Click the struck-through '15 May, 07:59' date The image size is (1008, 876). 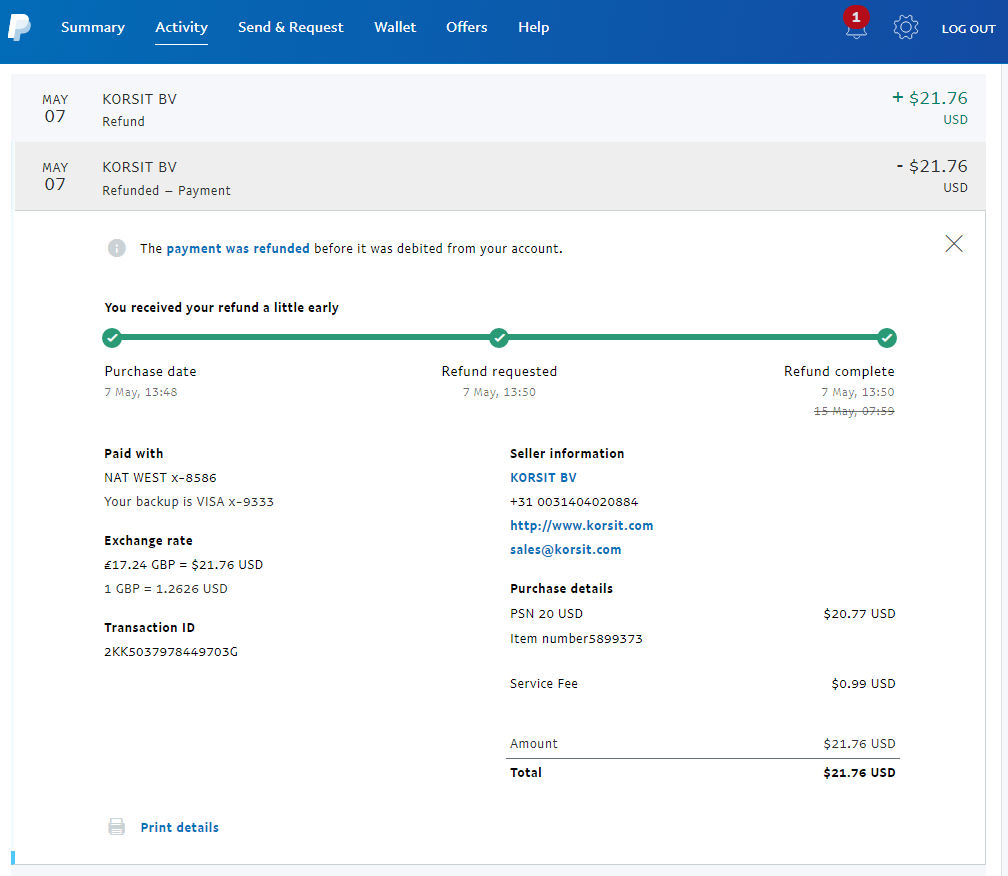[854, 411]
